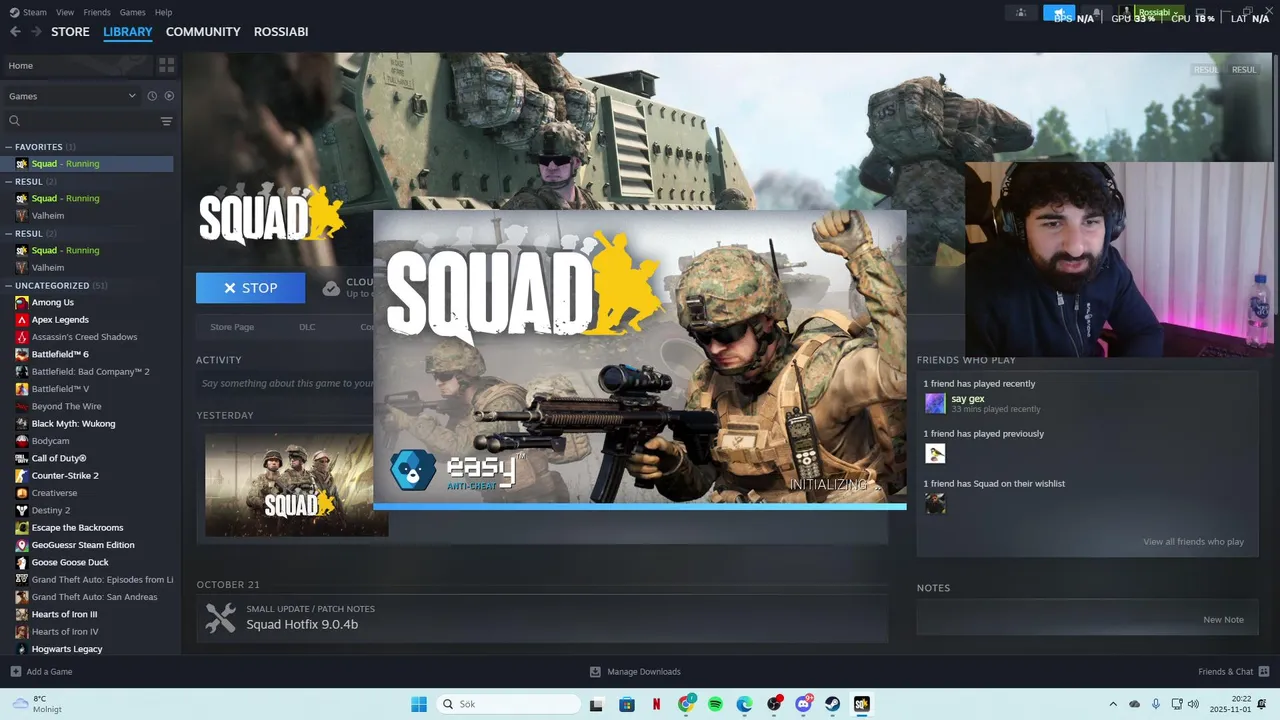Open Netflix from the taskbar

(656, 704)
